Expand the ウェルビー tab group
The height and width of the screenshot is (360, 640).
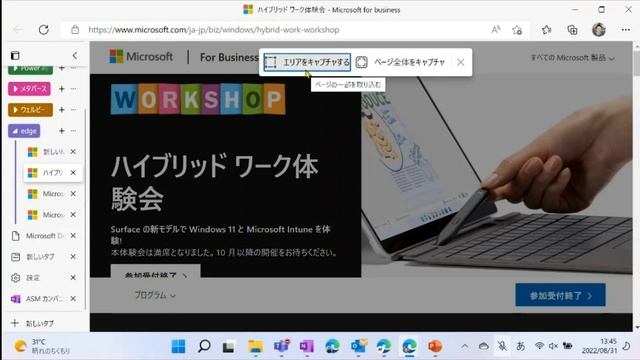click(30, 110)
